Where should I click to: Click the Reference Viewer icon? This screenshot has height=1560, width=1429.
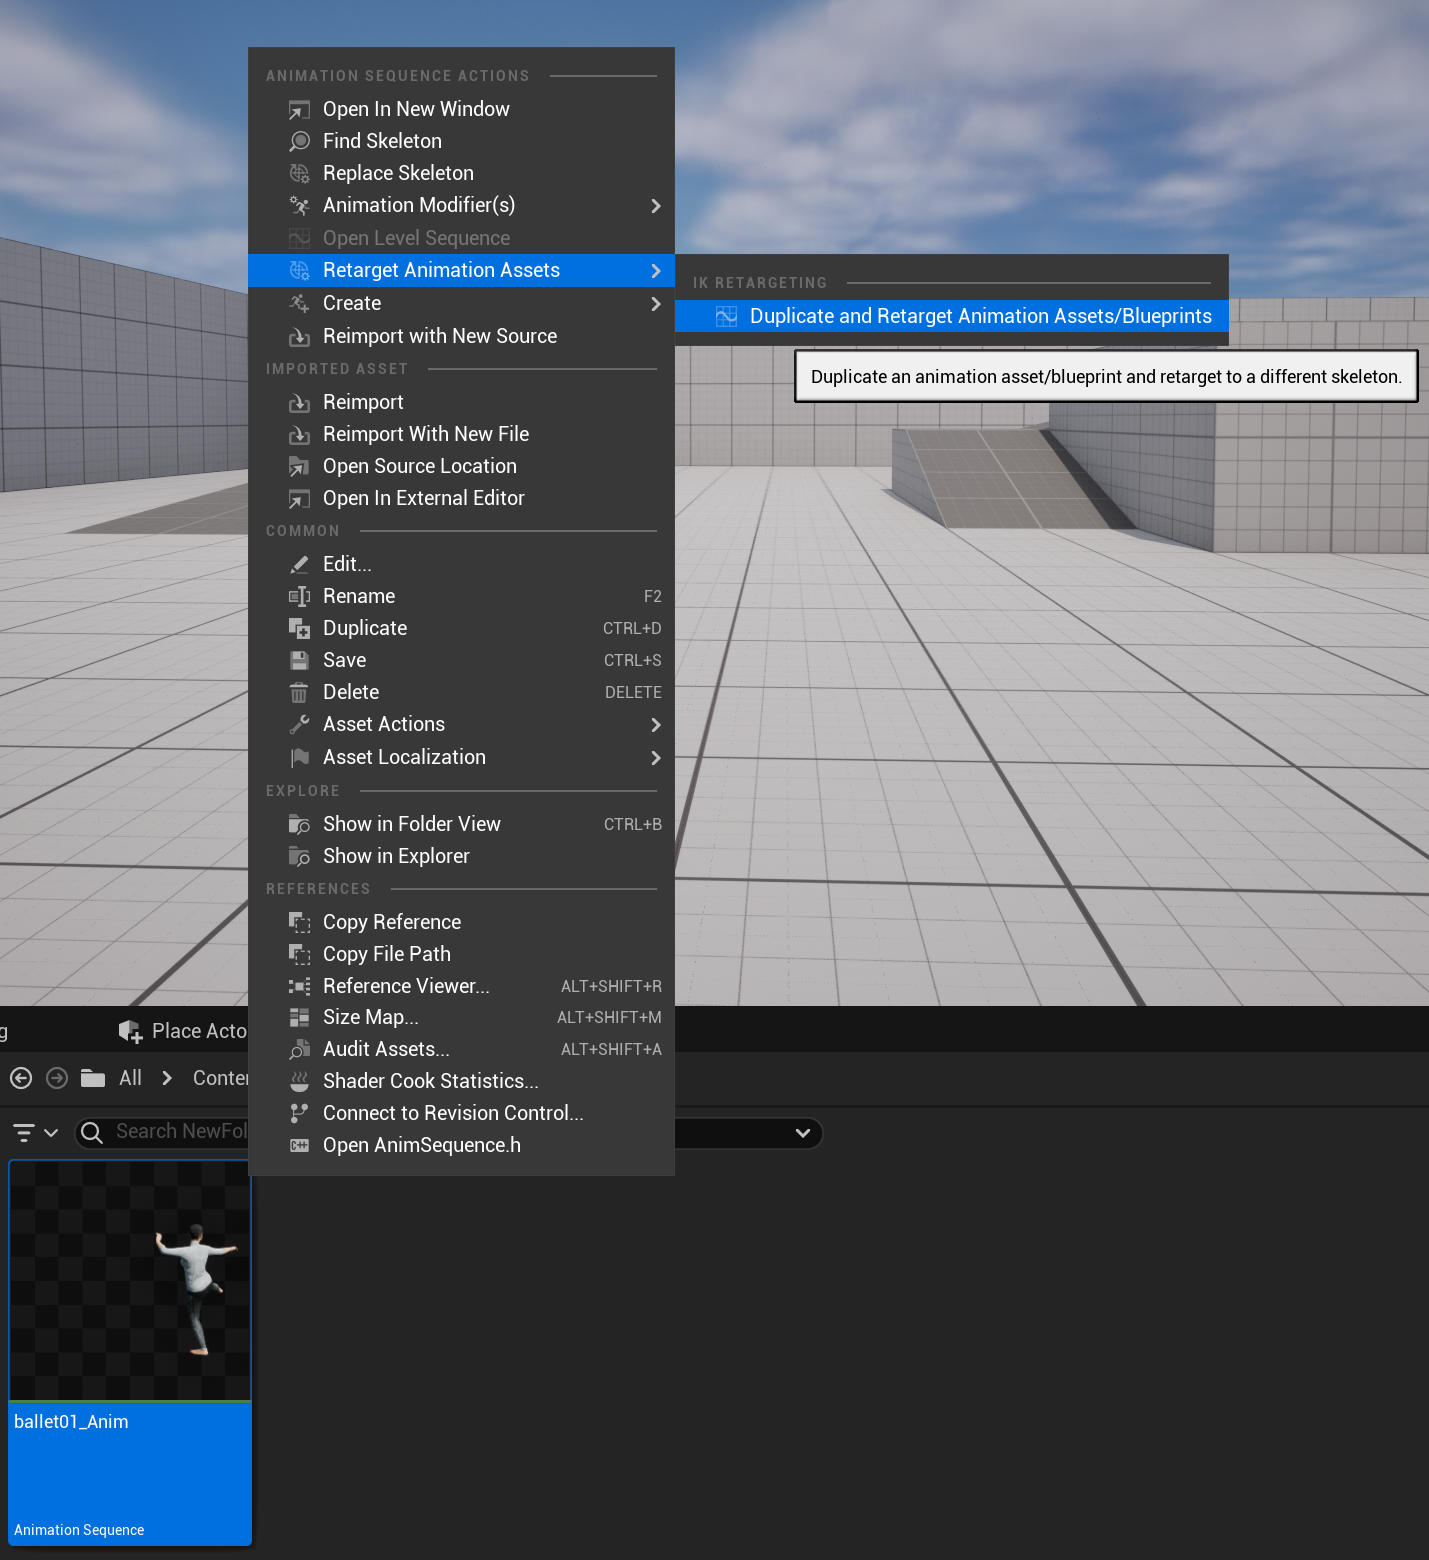(x=299, y=986)
